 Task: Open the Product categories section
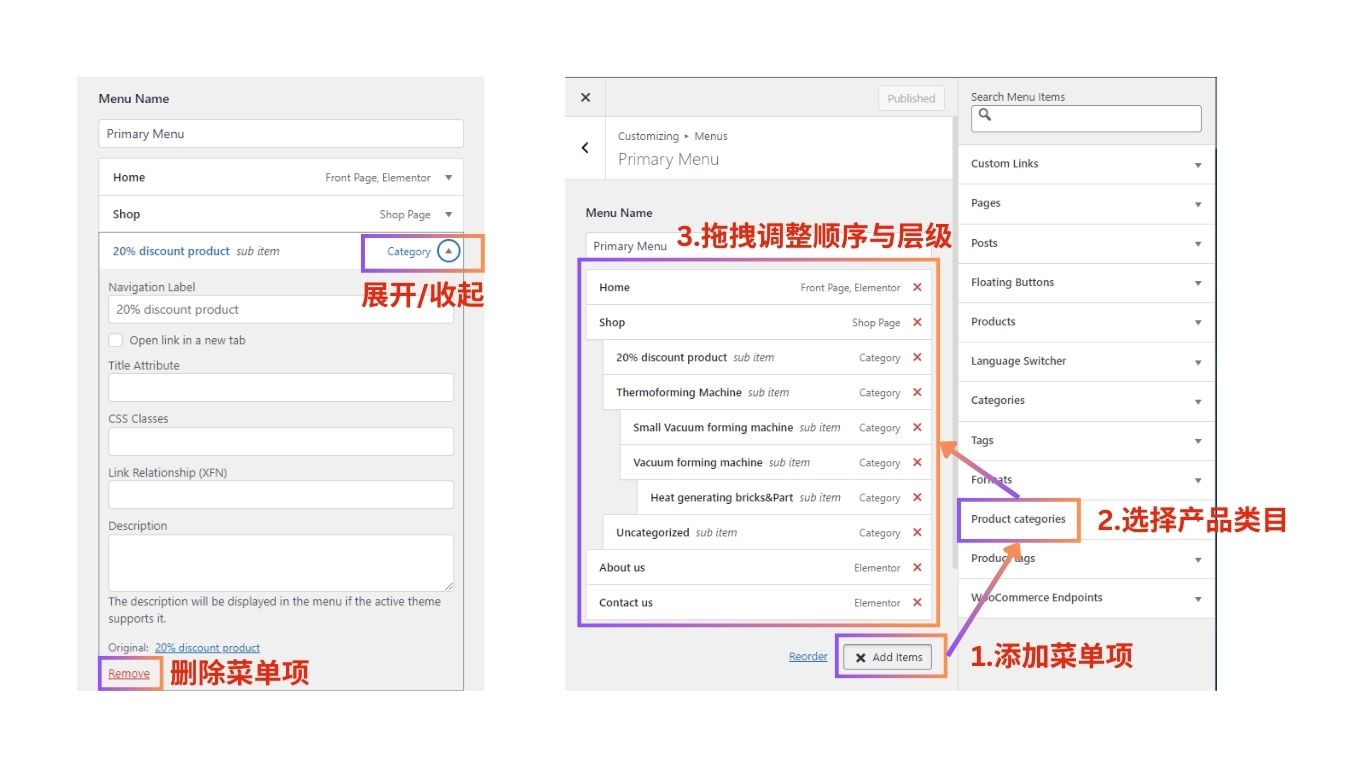[1018, 520]
